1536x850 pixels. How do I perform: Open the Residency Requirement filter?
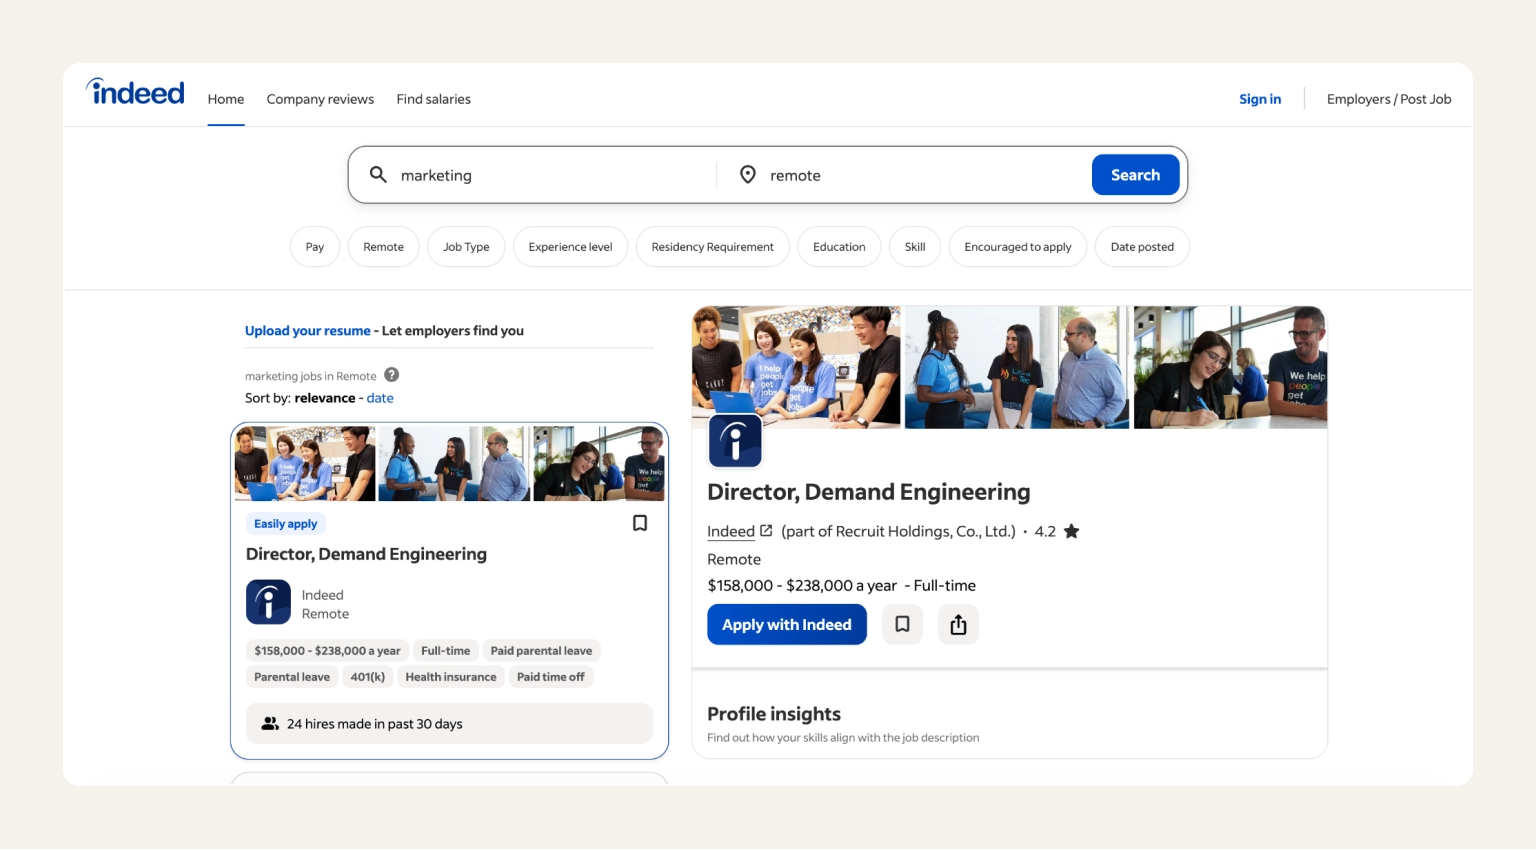(x=712, y=247)
